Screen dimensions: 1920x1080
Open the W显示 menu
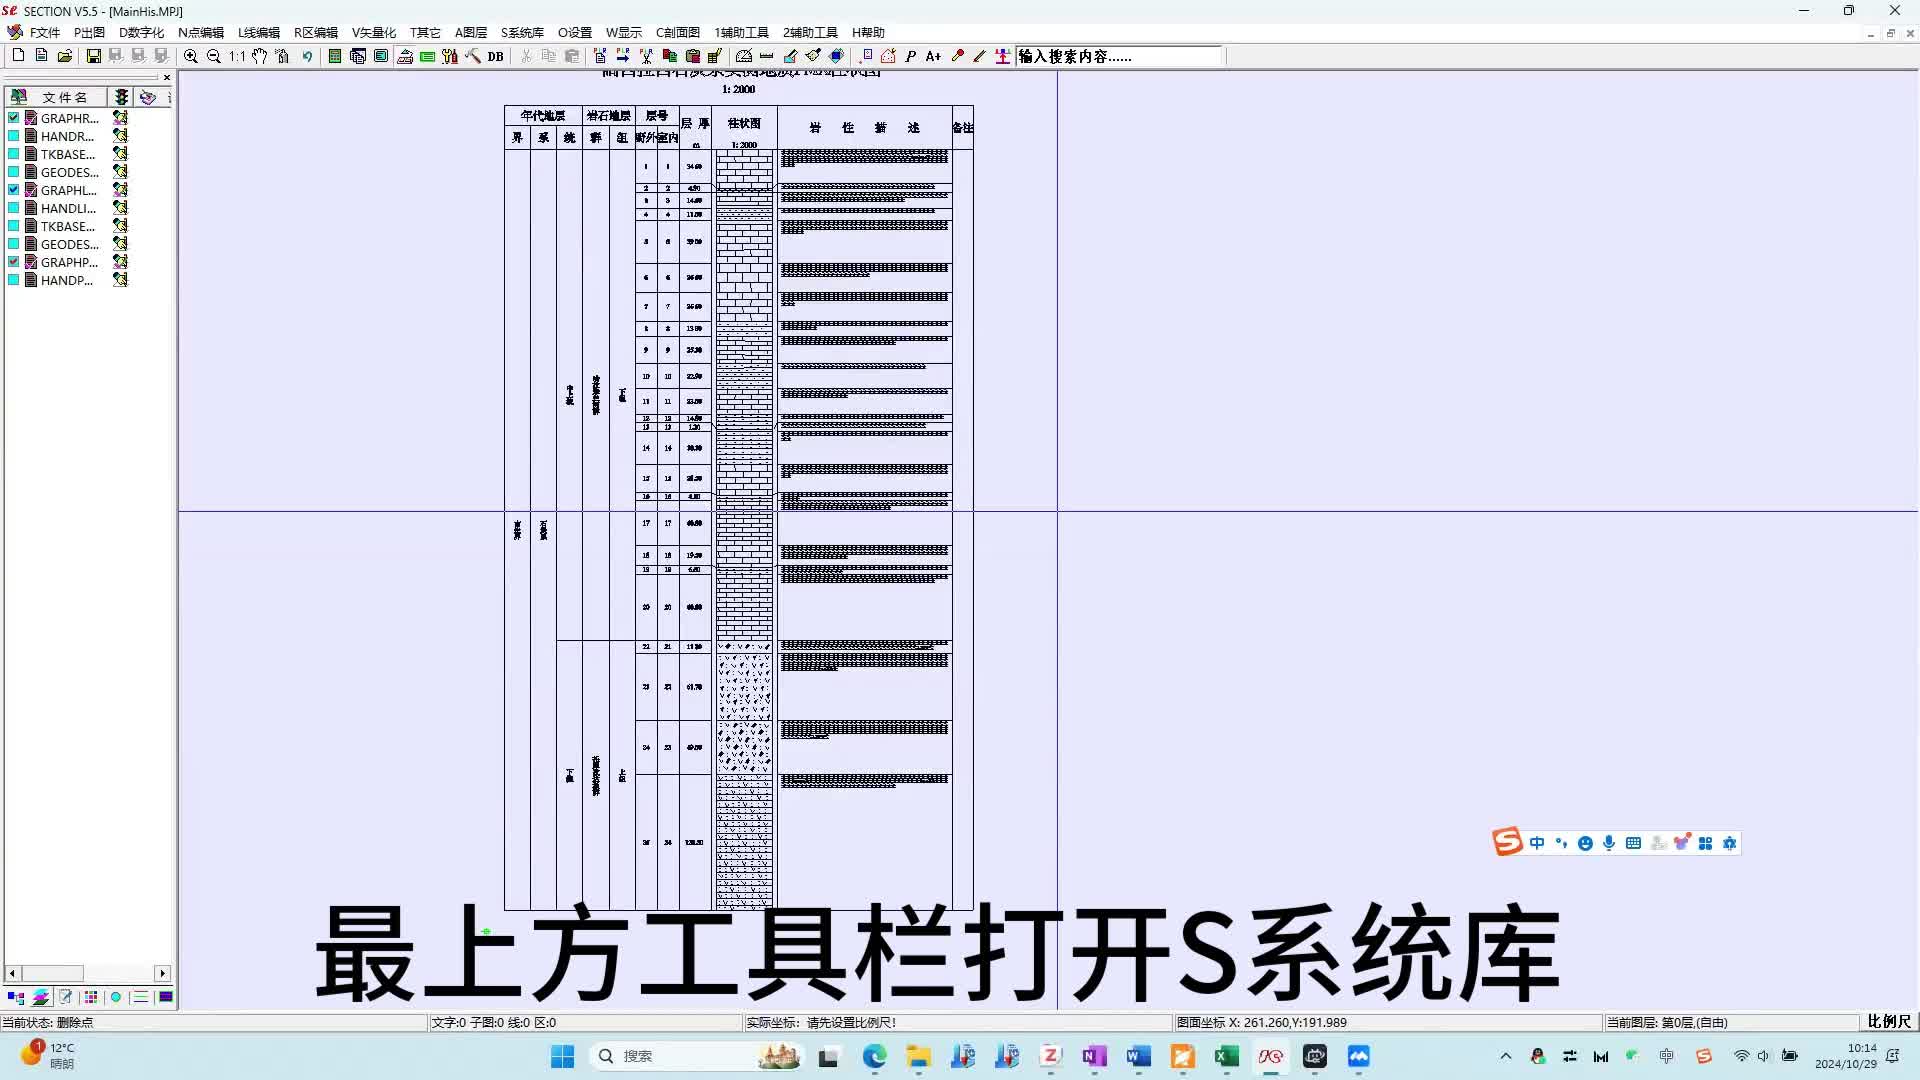click(624, 33)
